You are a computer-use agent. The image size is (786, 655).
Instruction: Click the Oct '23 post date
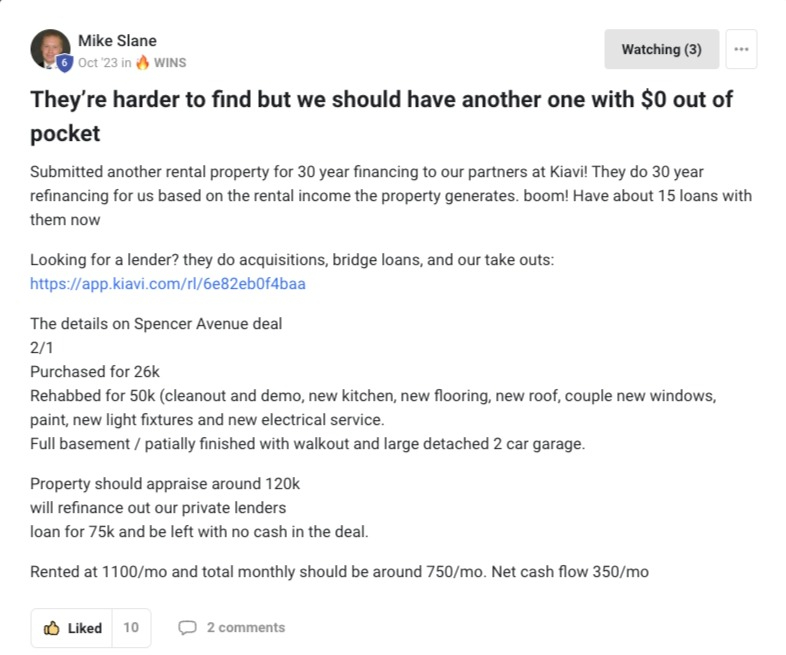tap(98, 63)
